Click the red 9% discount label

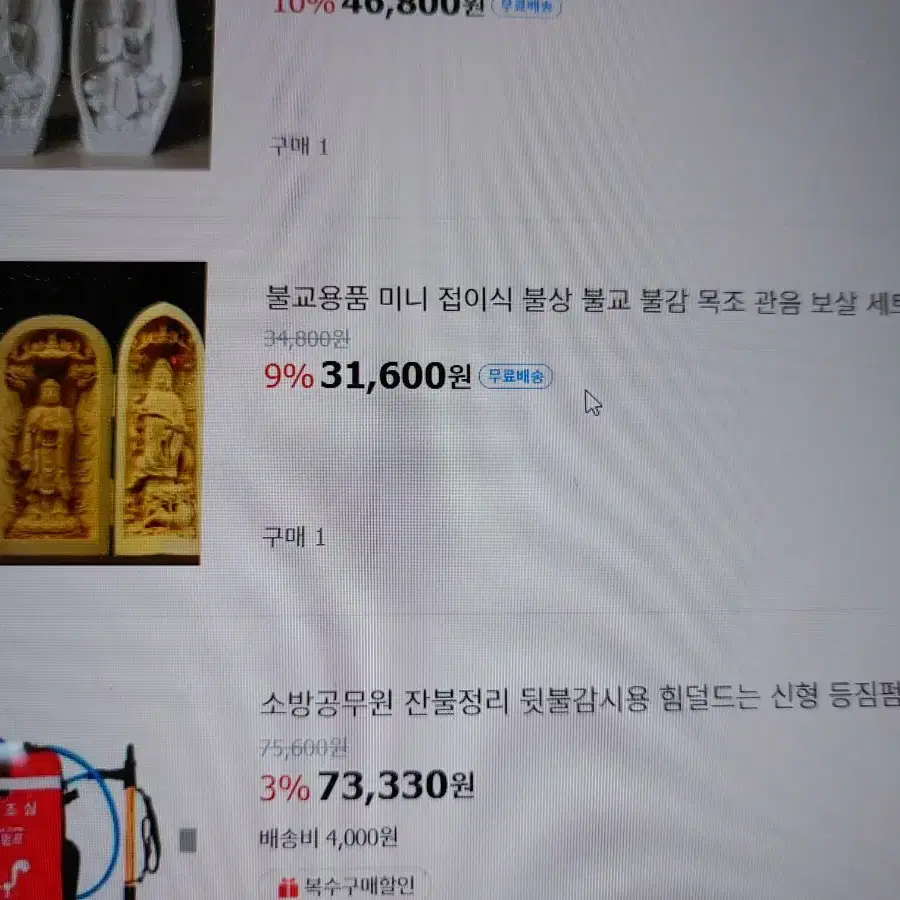pos(289,377)
